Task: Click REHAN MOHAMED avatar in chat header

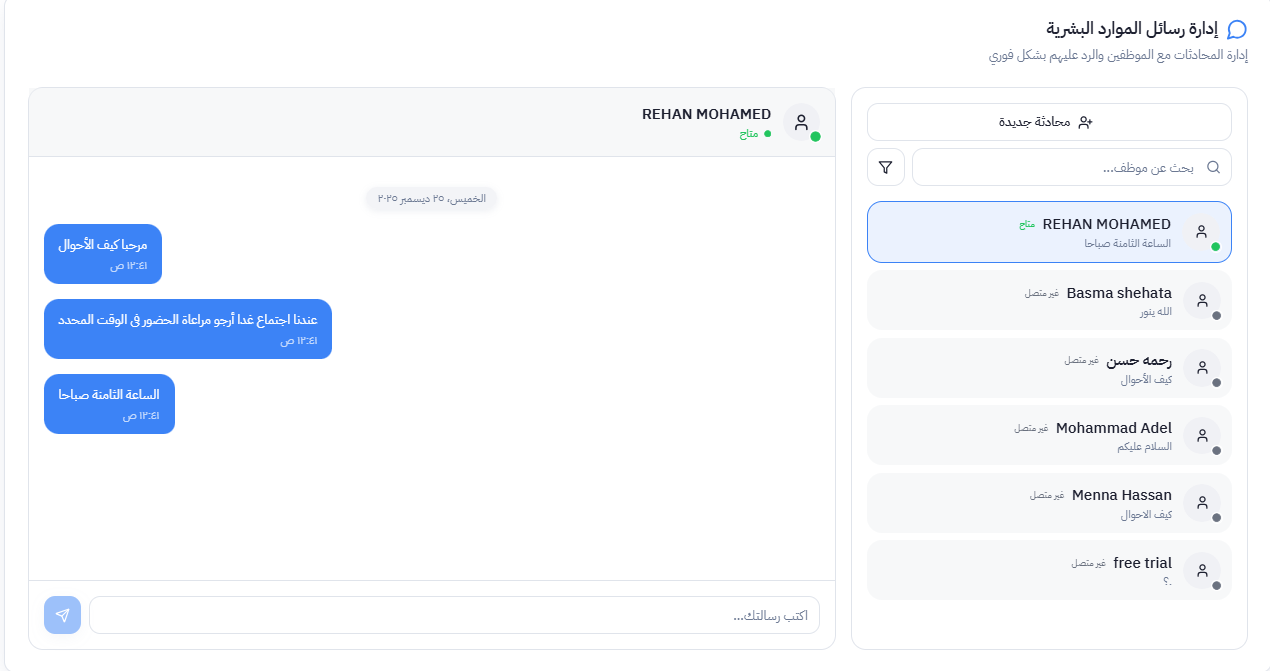Action: 801,122
